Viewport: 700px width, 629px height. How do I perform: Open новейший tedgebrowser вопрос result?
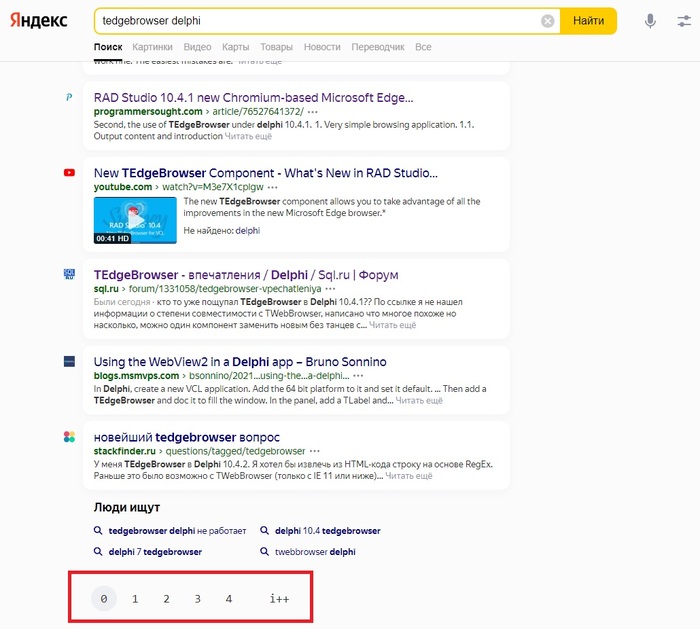click(187, 437)
